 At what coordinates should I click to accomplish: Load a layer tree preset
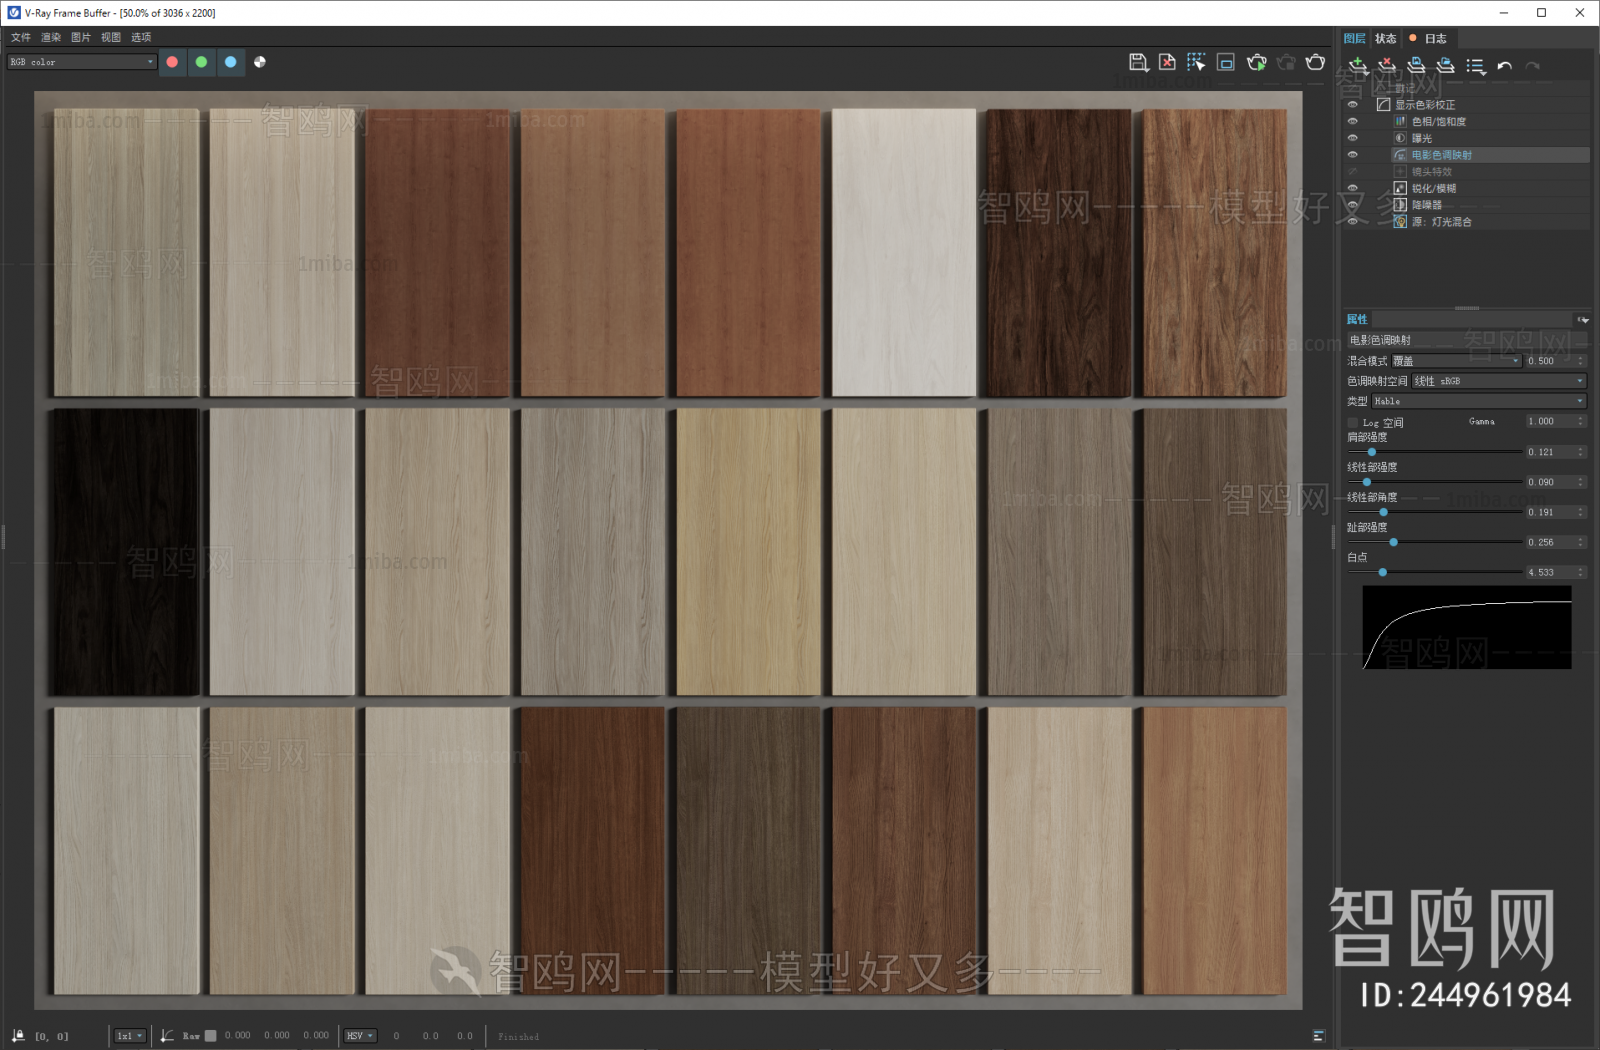[x=1446, y=66]
